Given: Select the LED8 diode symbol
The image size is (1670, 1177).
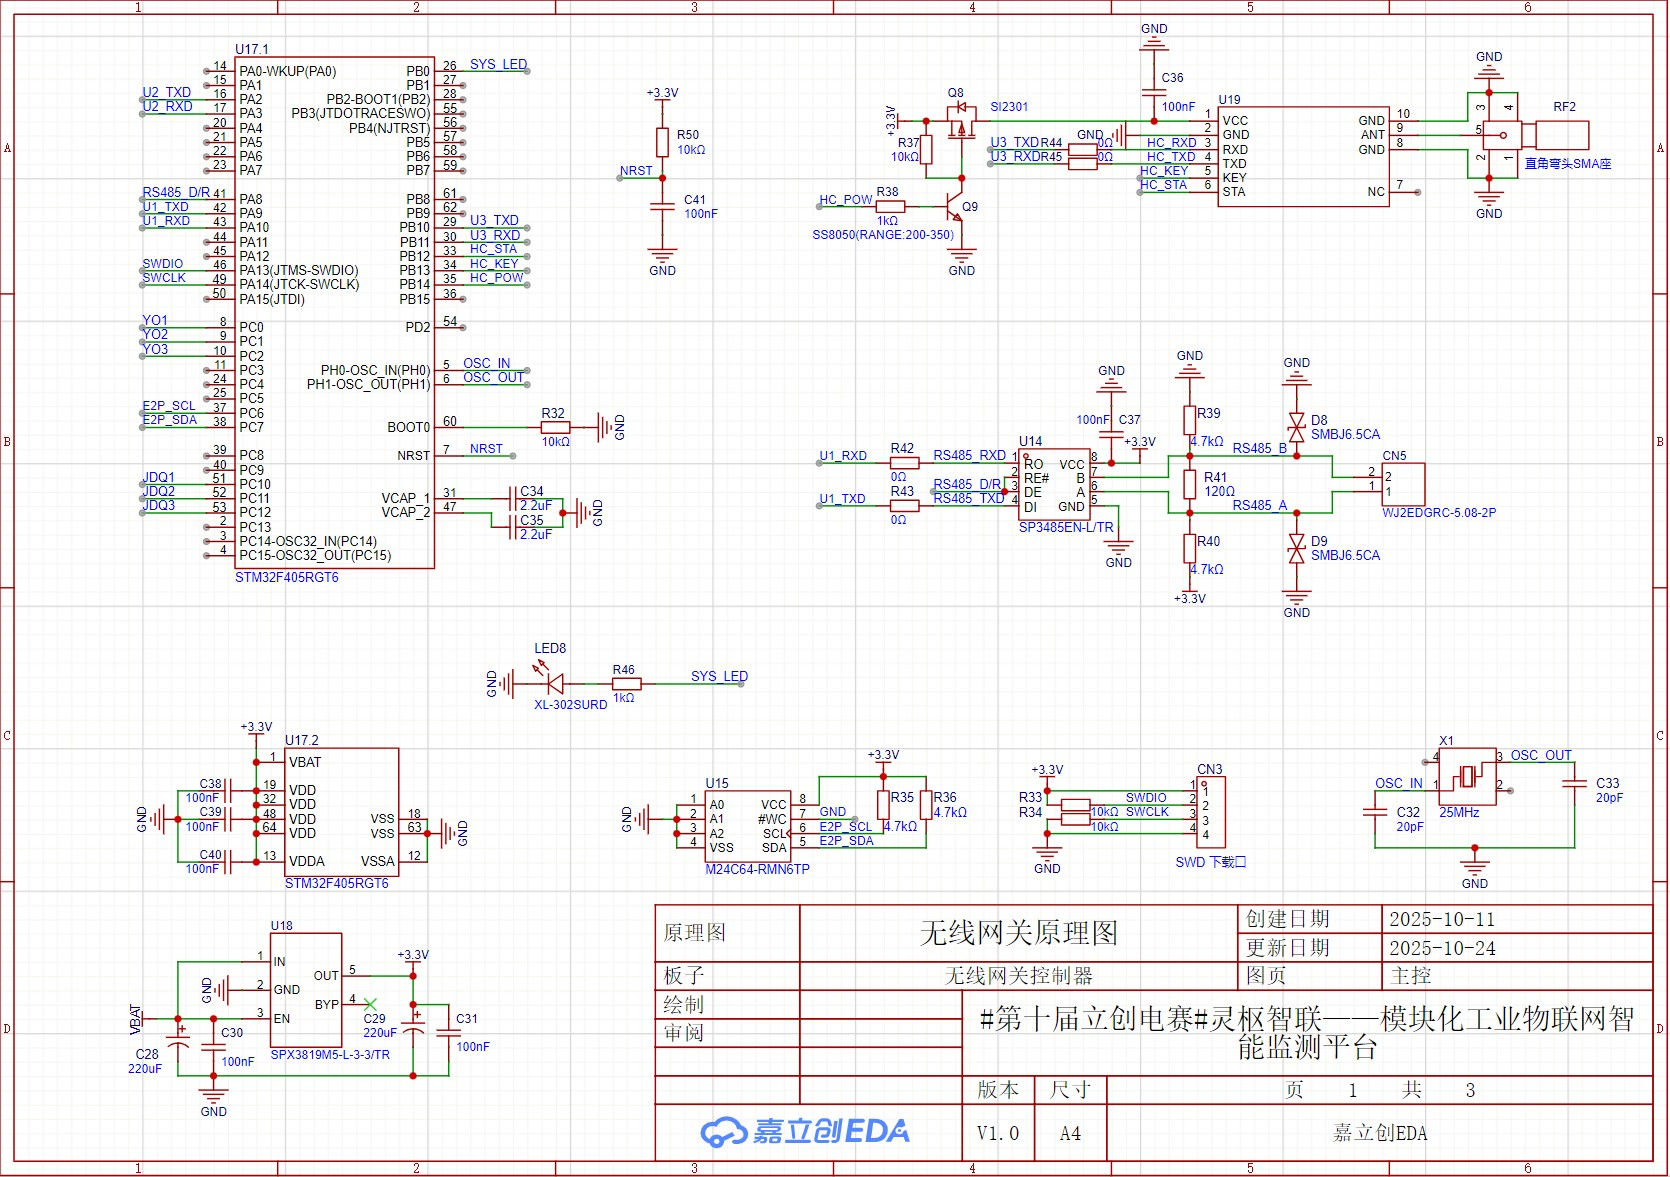Looking at the screenshot, I should [x=554, y=684].
